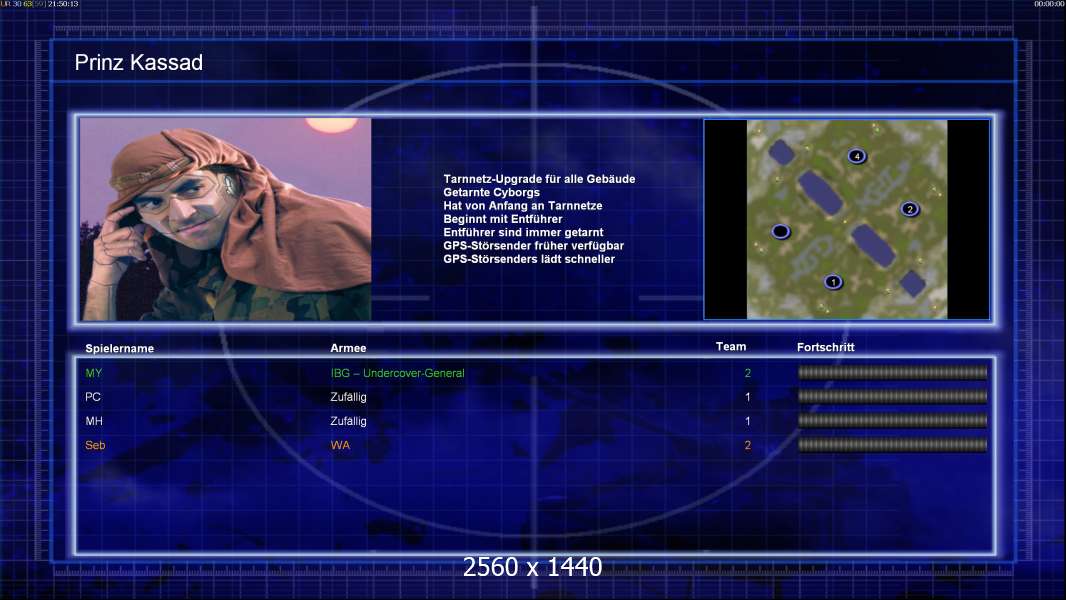
Task: Select player name Seb
Action: pyautogui.click(x=95, y=445)
